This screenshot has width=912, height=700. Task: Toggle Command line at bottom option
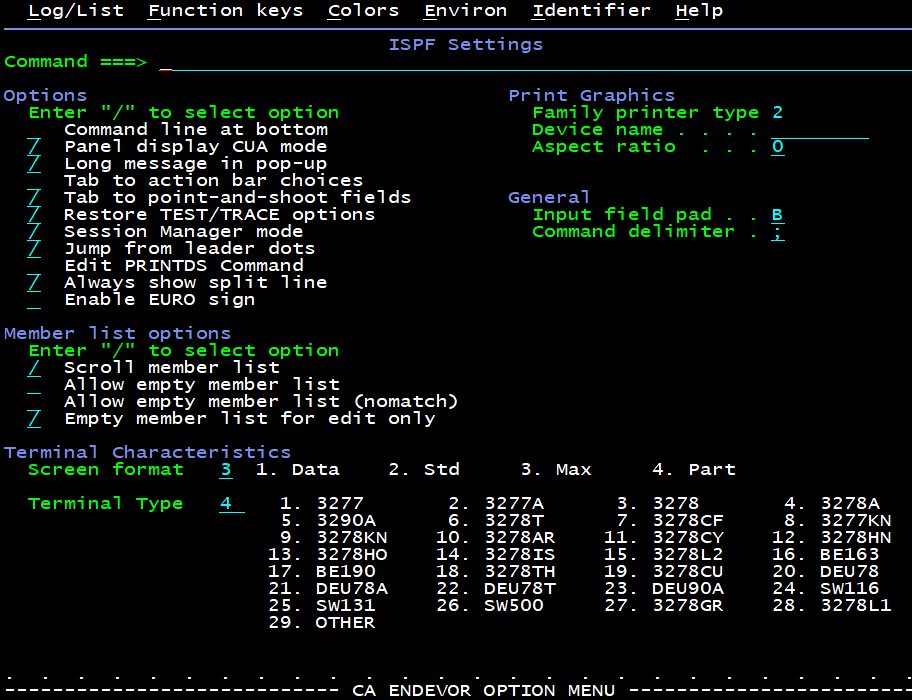click(35, 130)
